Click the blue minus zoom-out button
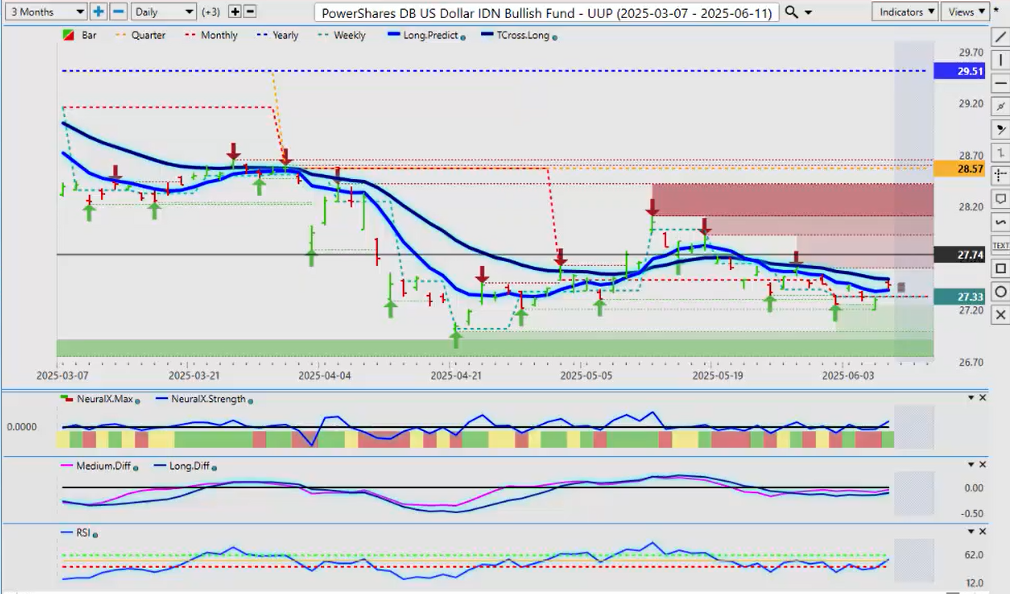This screenshot has height=594, width=1010. pyautogui.click(x=118, y=12)
